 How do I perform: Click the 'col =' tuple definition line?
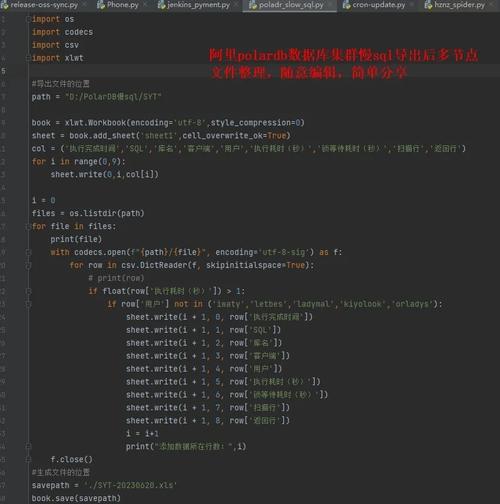click(x=249, y=149)
